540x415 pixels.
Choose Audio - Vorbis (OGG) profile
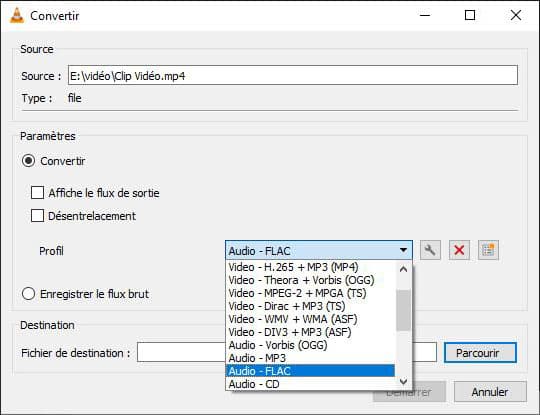click(x=310, y=345)
